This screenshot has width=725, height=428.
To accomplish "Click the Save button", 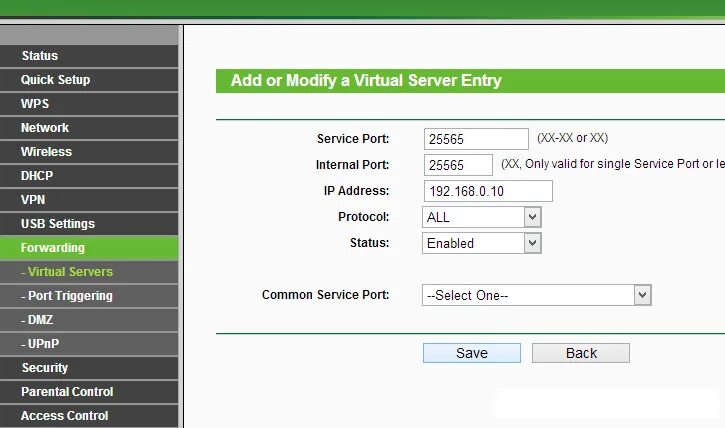I will [472, 353].
